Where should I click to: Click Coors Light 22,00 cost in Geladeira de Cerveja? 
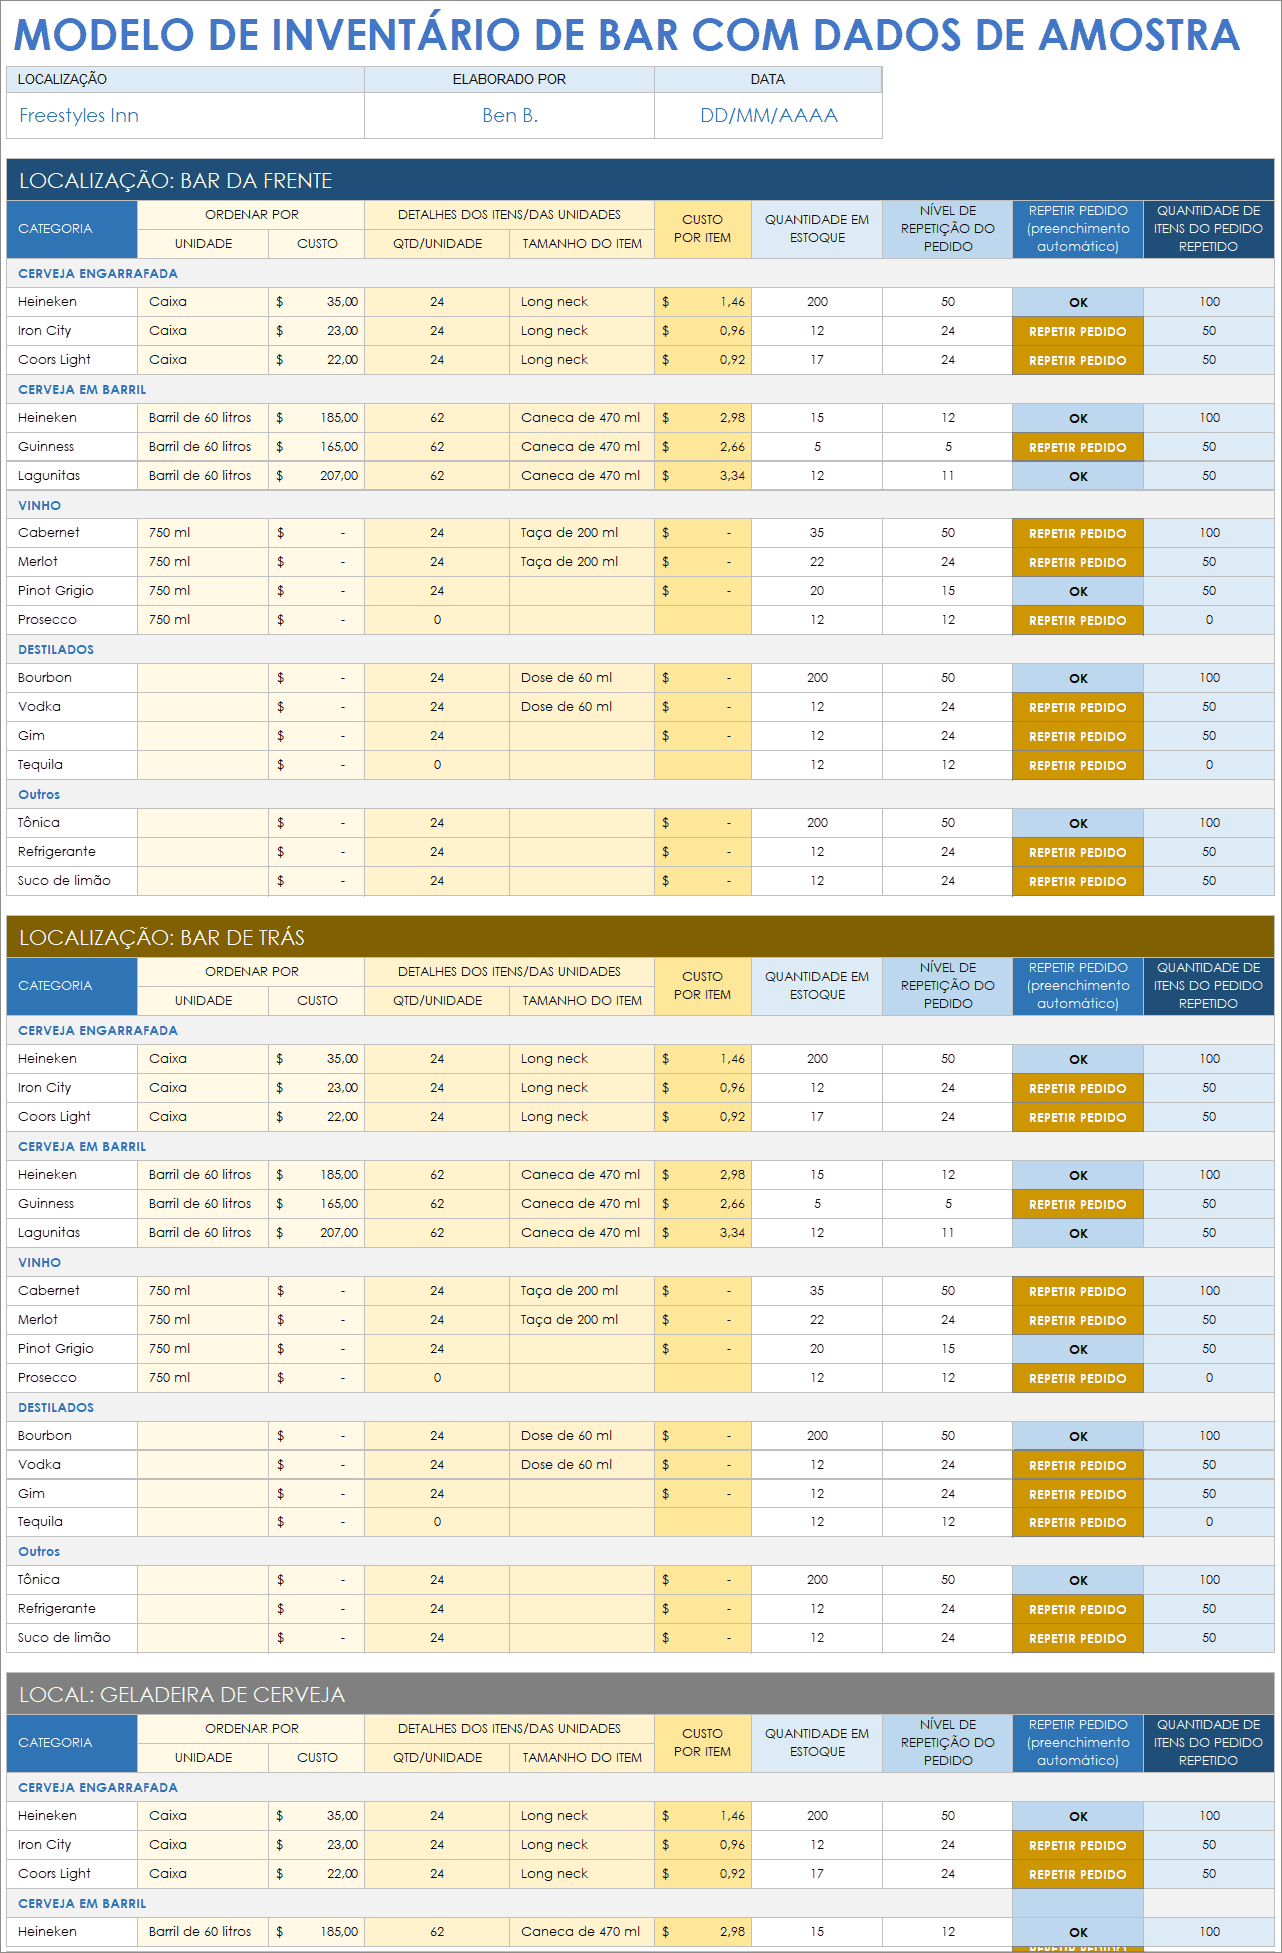(317, 1874)
